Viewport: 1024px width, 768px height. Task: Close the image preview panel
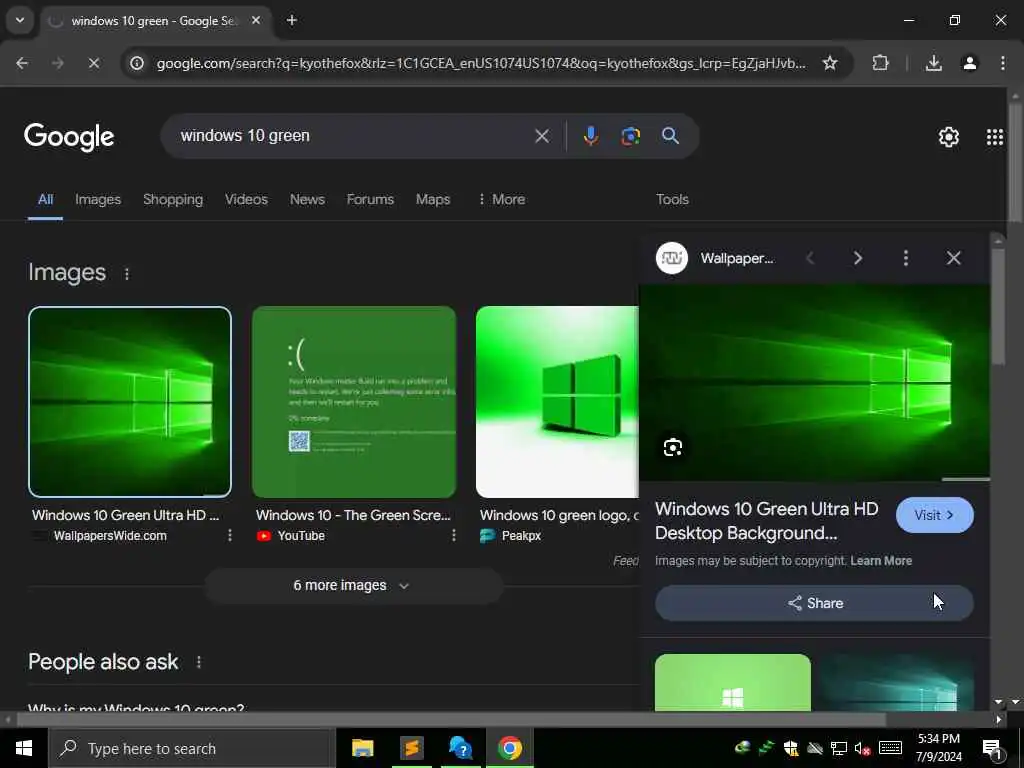pyautogui.click(x=953, y=258)
